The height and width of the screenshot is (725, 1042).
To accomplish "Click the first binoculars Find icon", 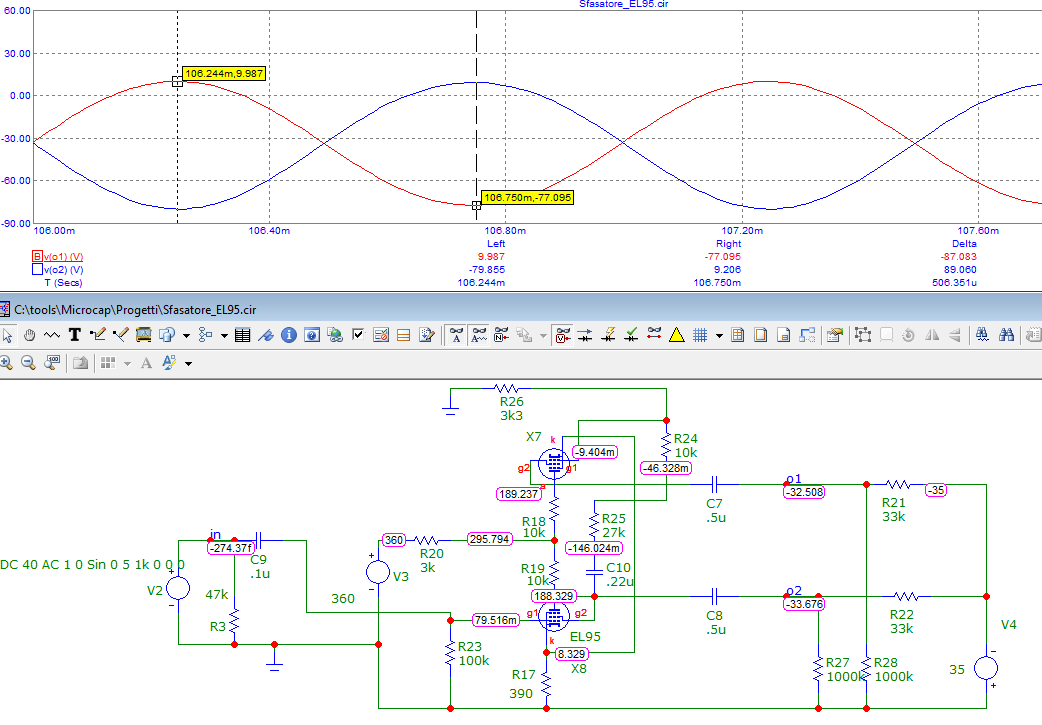I will (982, 335).
